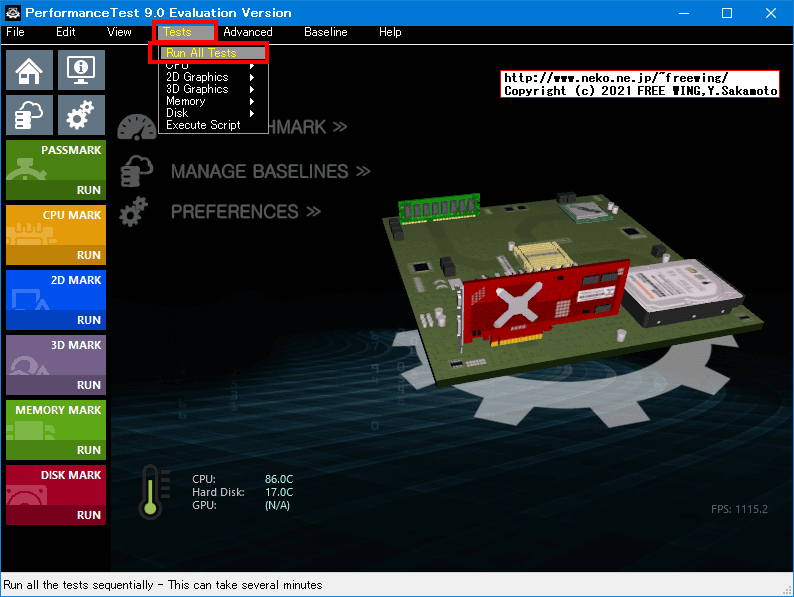This screenshot has width=794, height=597.
Task: Run the PassMark rating tile
Action: (56, 170)
